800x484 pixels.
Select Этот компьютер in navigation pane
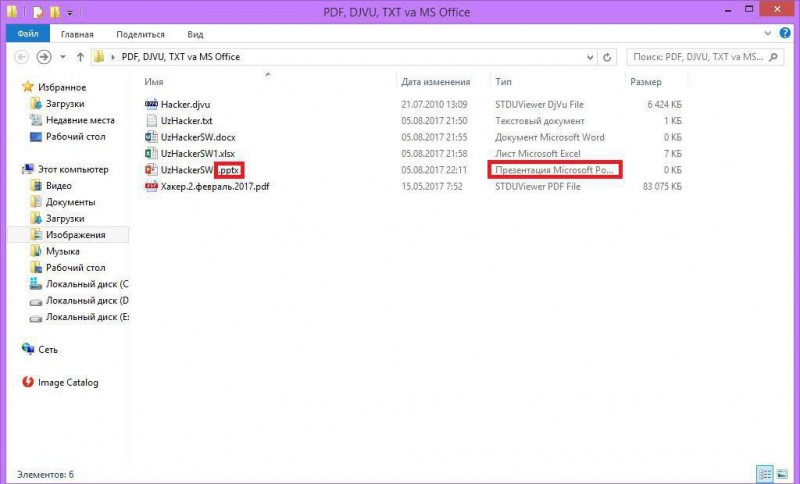click(x=73, y=169)
